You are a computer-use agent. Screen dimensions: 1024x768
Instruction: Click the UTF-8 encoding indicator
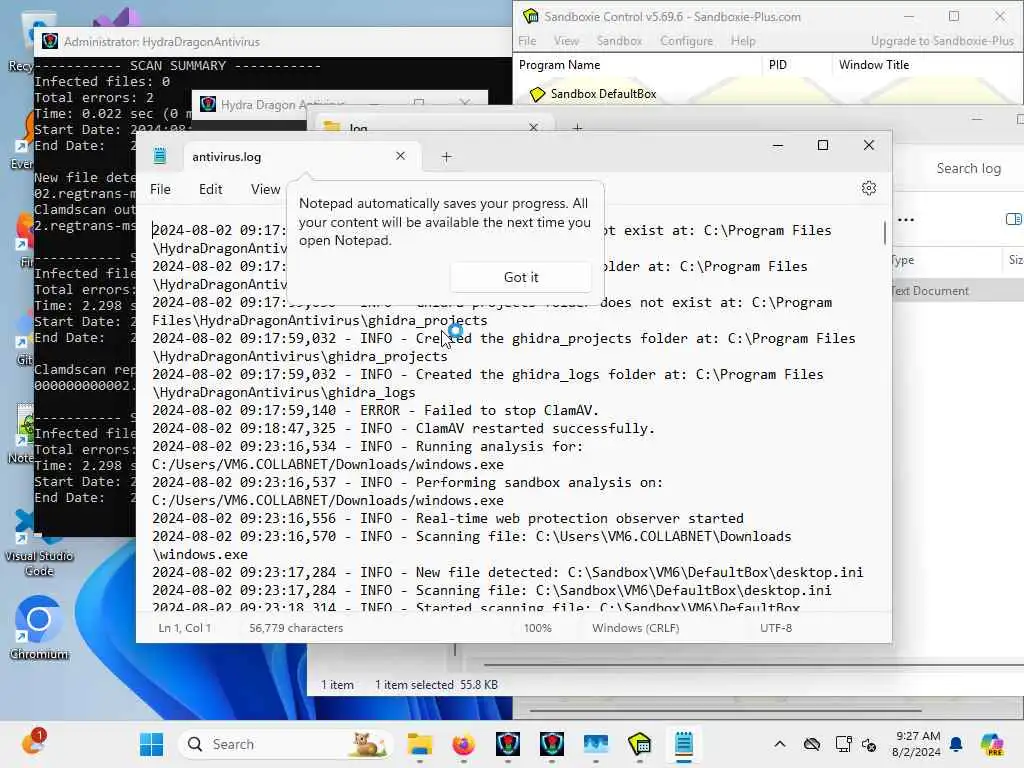[x=776, y=628]
